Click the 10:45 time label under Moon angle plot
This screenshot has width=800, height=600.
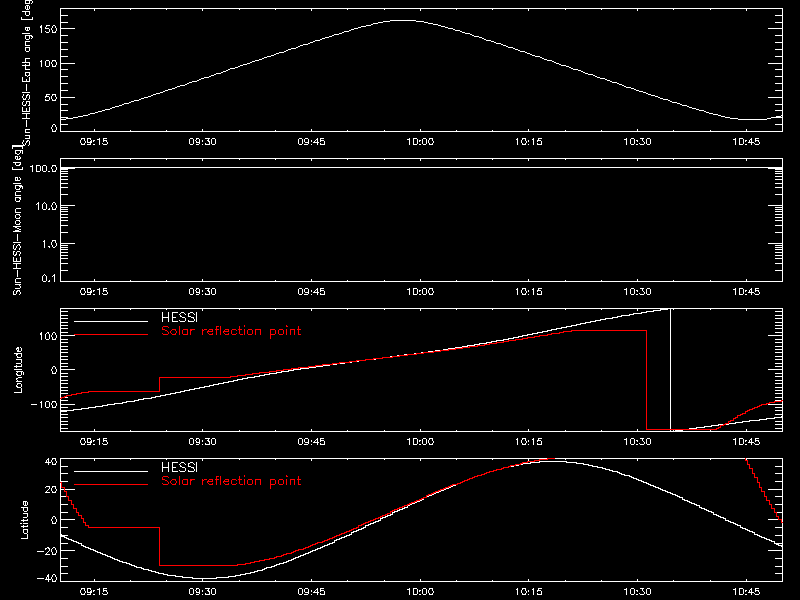coord(746,292)
